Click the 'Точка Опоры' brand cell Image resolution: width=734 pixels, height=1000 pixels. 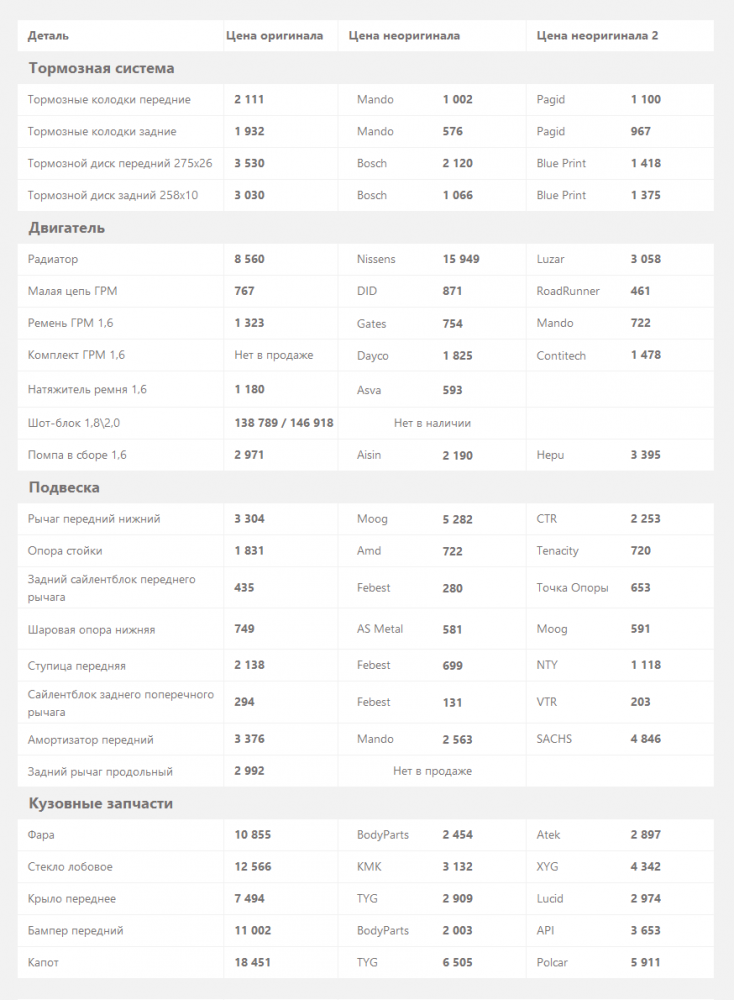coord(572,588)
